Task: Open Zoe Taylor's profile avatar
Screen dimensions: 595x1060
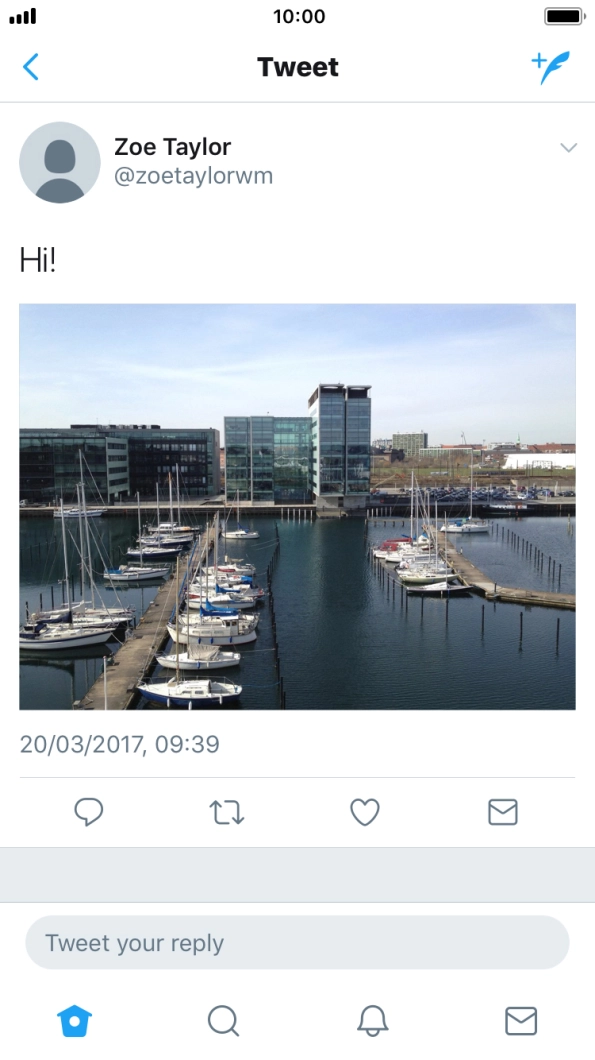Action: click(x=60, y=162)
